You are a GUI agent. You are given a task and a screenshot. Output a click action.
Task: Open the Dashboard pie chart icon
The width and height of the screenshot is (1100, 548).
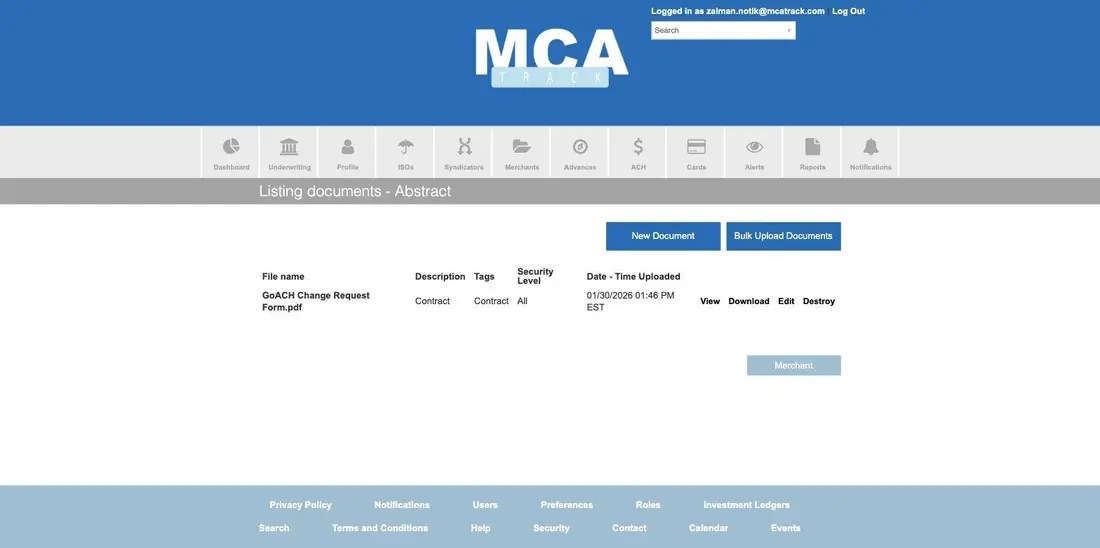[x=231, y=146]
